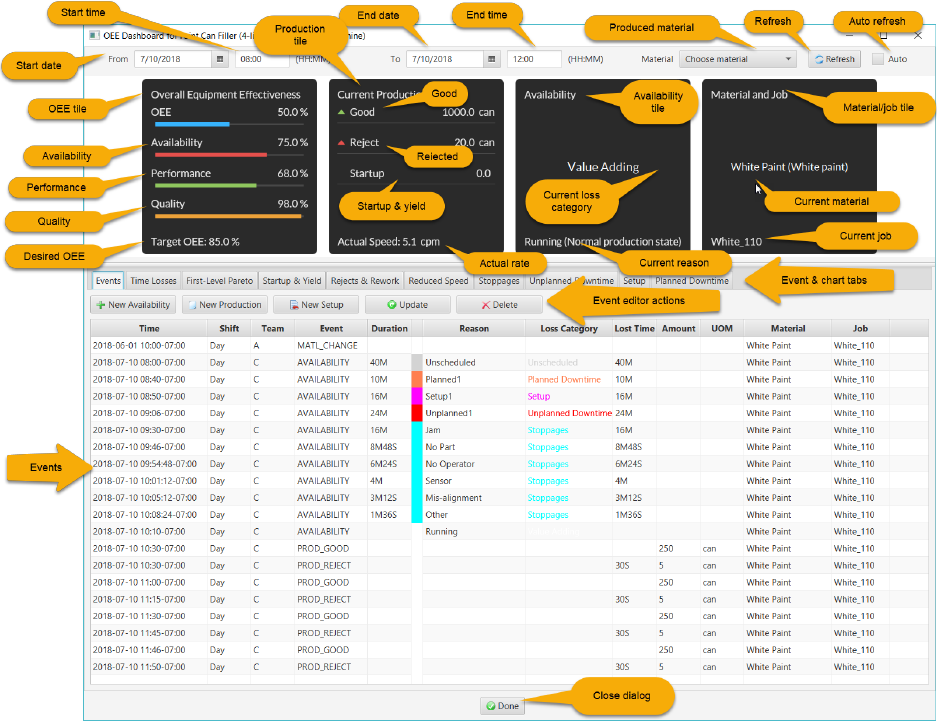Focus the start time 08:00 field

[x=262, y=59]
